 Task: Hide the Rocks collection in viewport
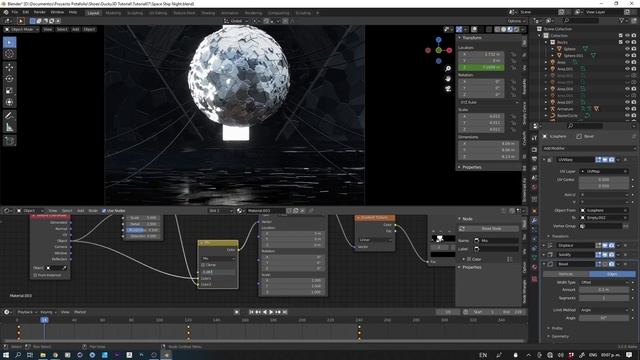tap(627, 42)
